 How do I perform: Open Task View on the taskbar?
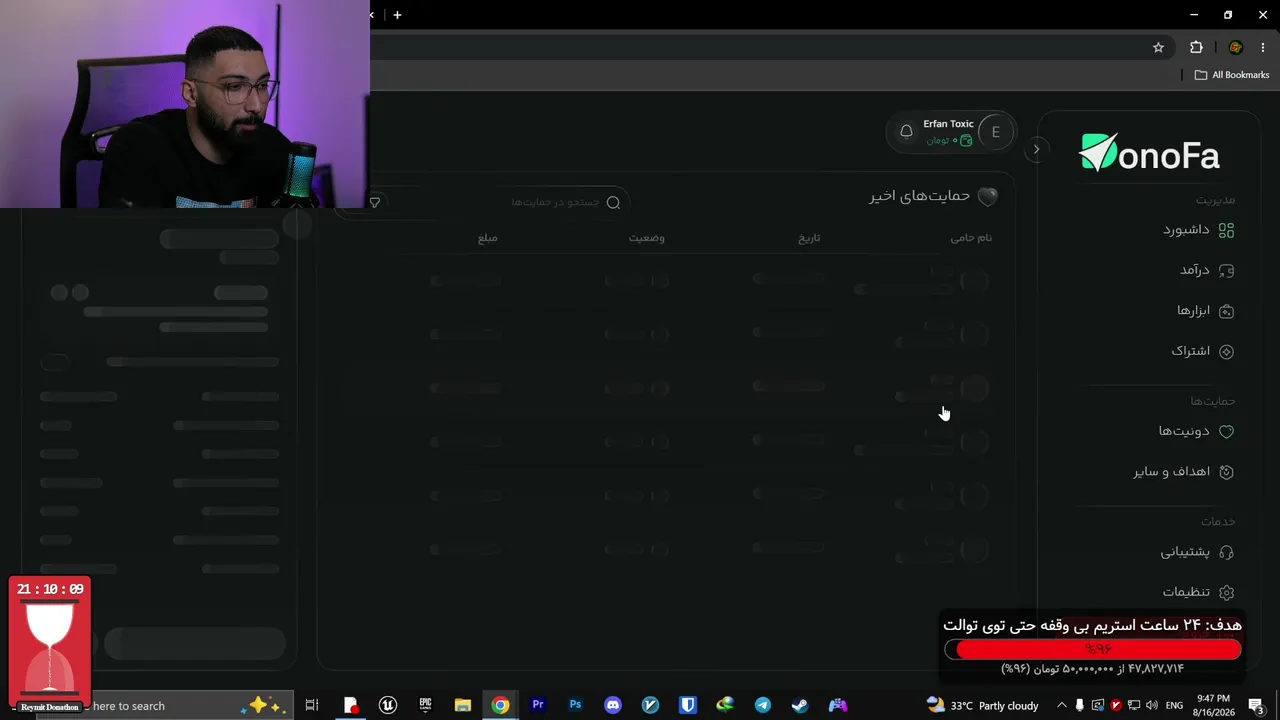312,705
